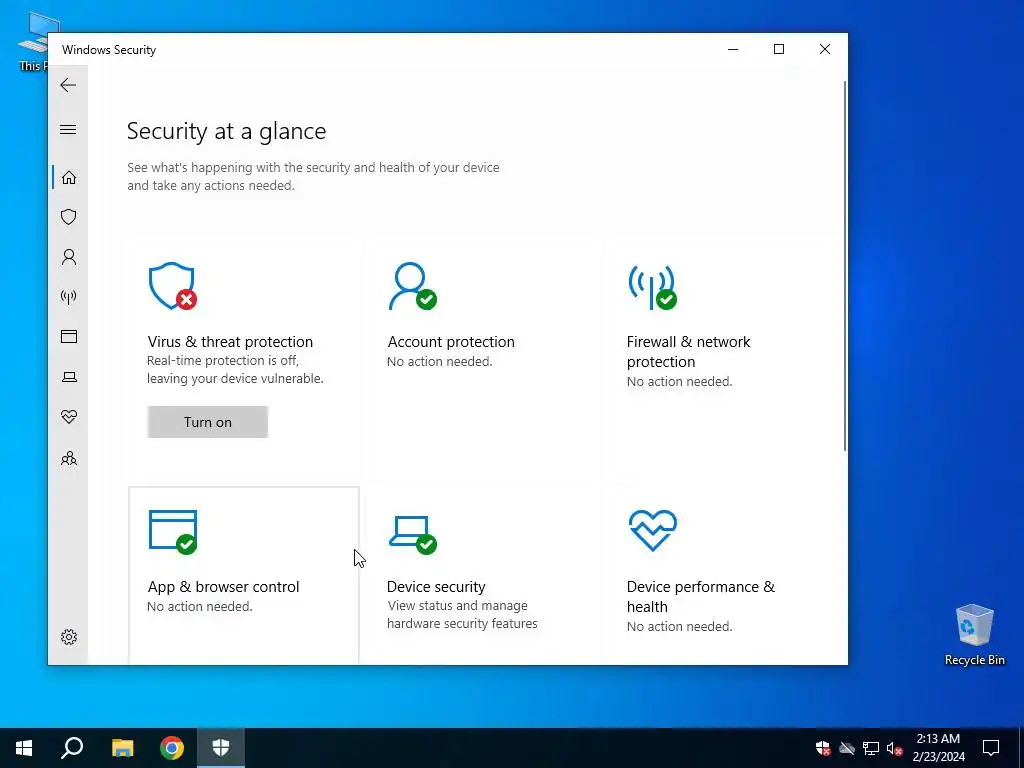Launch Google Chrome from taskbar

pyautogui.click(x=172, y=748)
